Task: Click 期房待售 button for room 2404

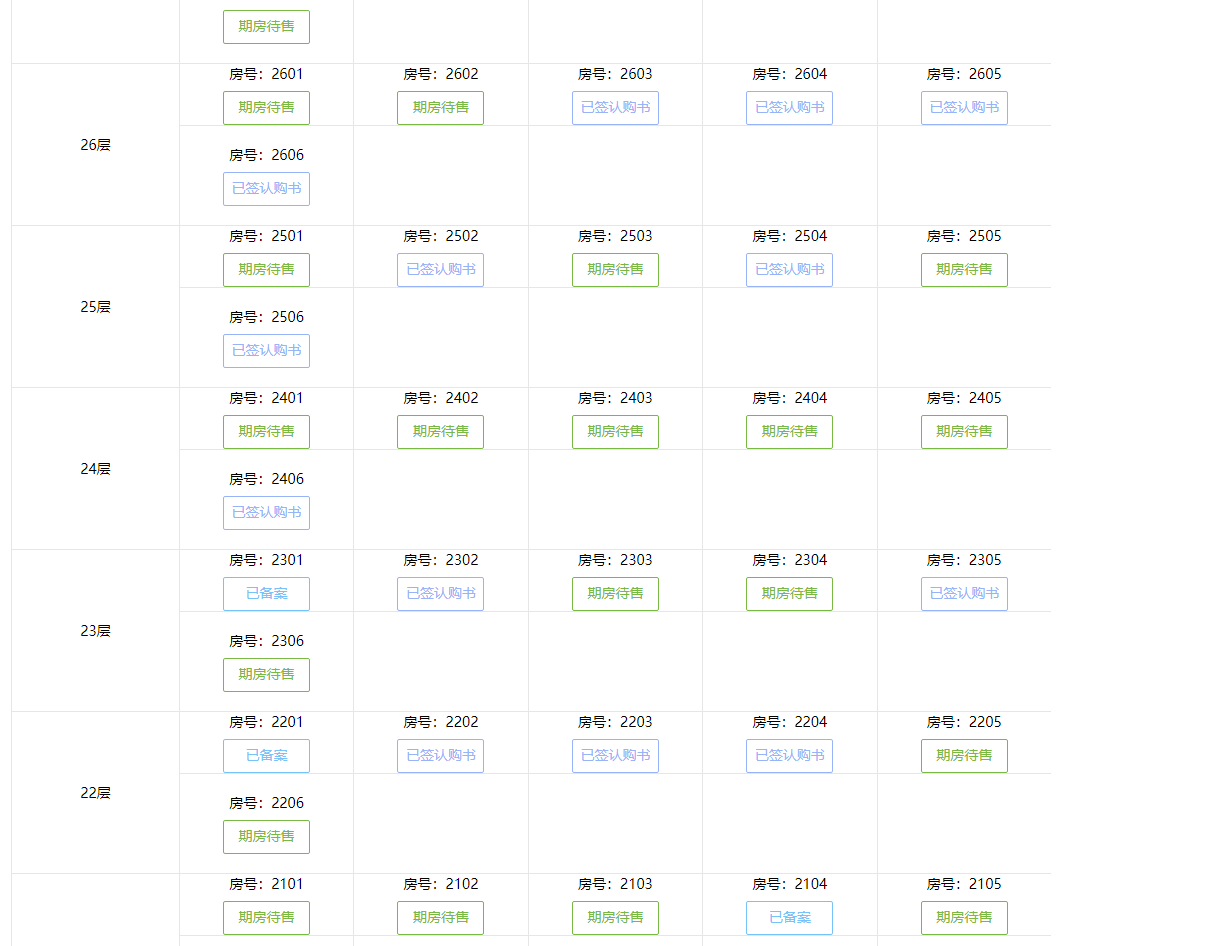Action: click(x=789, y=432)
